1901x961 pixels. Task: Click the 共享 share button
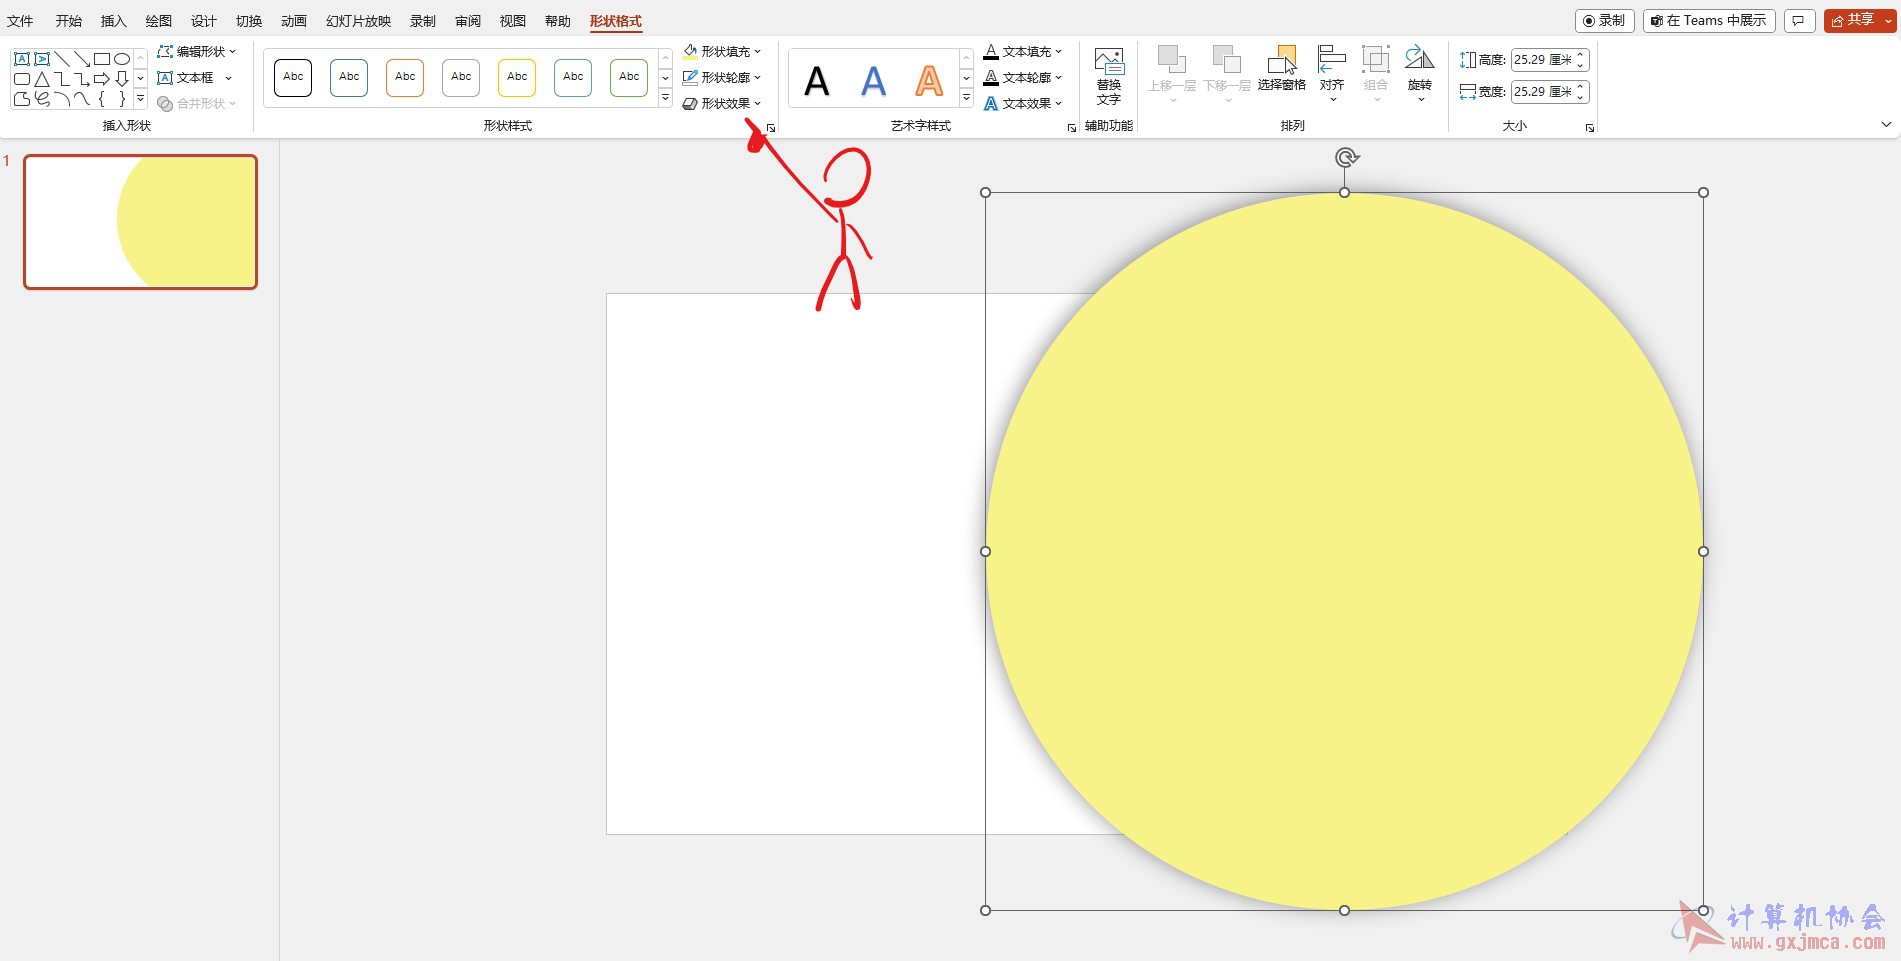1852,21
